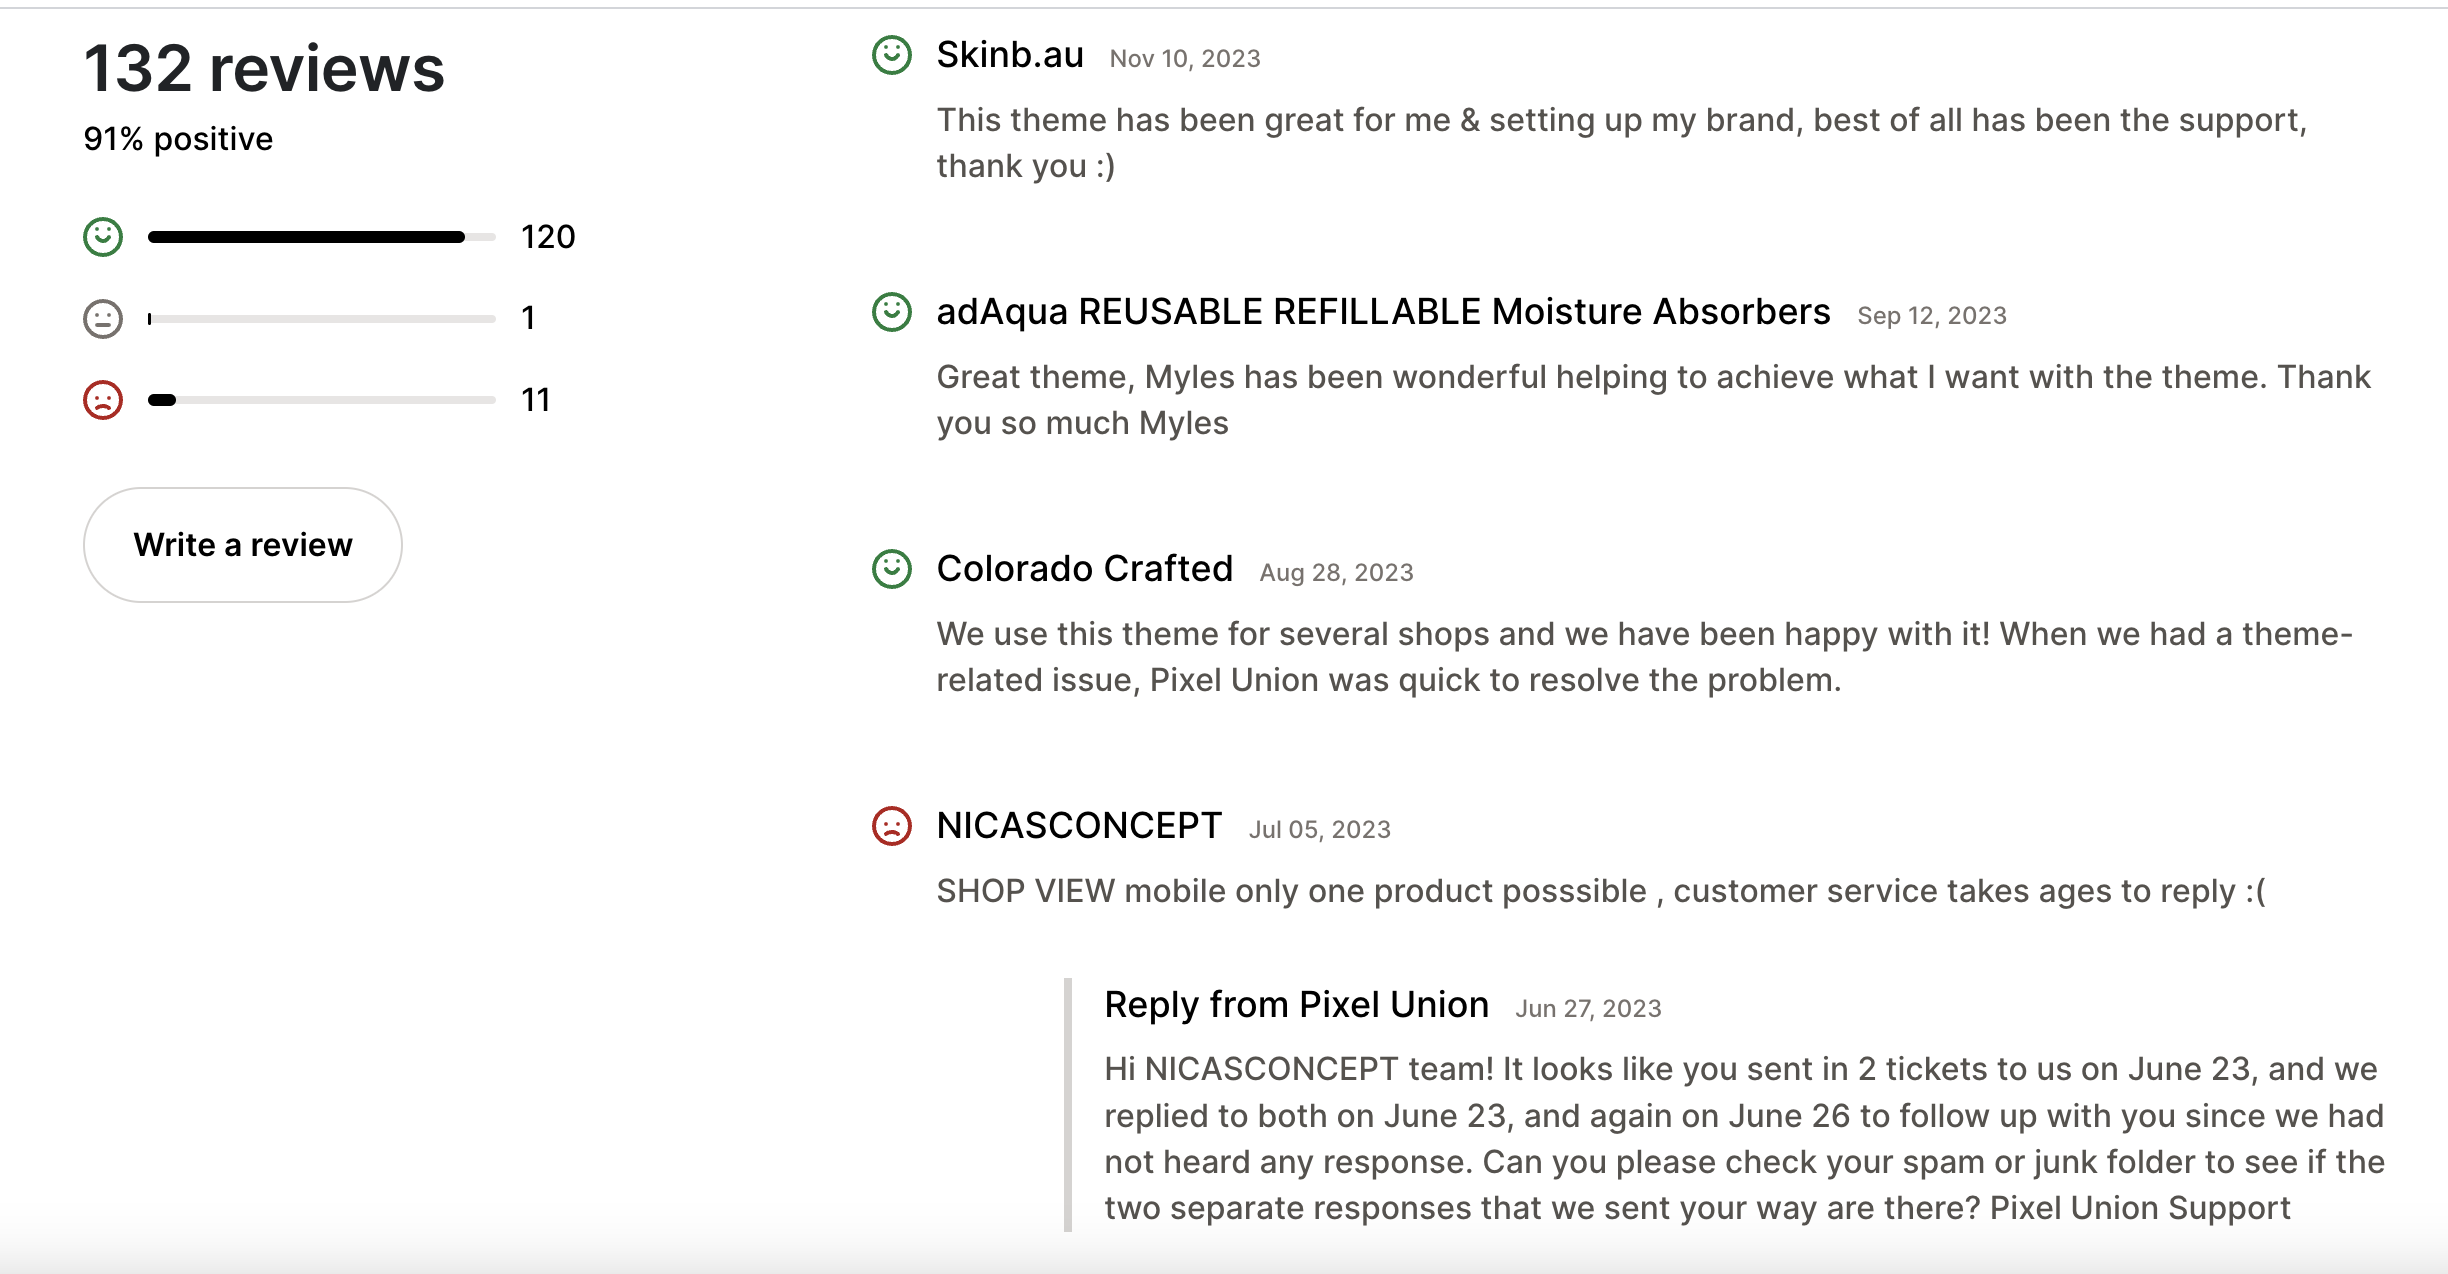Select the Nov 10, 2023 review date
Image resolution: width=2448 pixels, height=1274 pixels.
(1186, 58)
